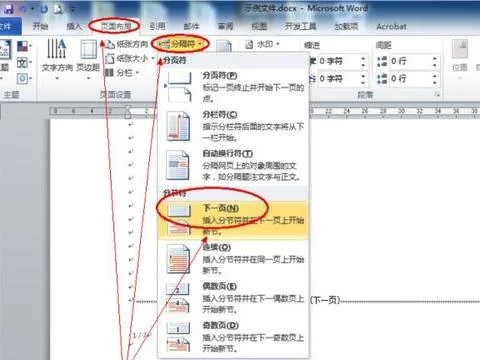Click the left indent 0 字符 field
480x360 pixels.
(338, 61)
